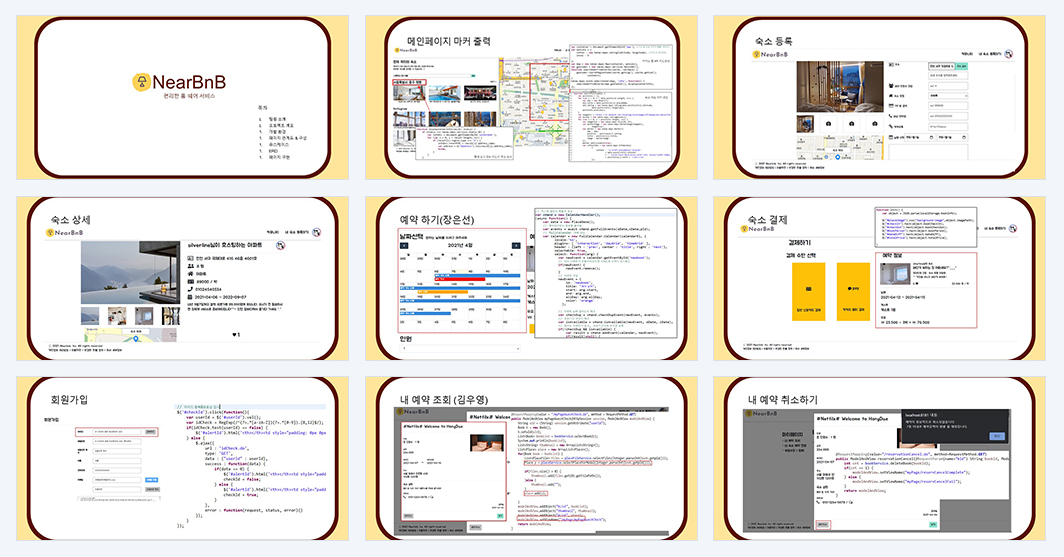Open the 인원 dropdown on 예약 하기 slide
Image resolution: width=1064 pixels, height=557 pixels.
coord(460,349)
